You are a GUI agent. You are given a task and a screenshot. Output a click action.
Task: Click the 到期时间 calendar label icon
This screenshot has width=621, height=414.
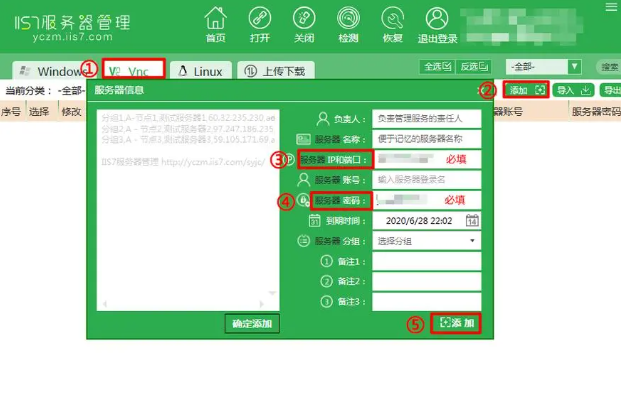click(x=314, y=221)
